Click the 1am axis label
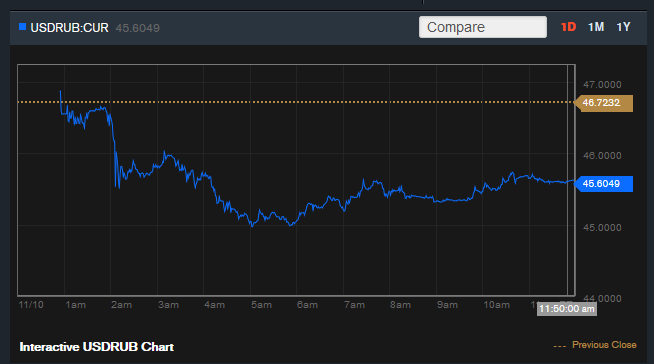Image resolution: width=654 pixels, height=364 pixels. coord(75,305)
